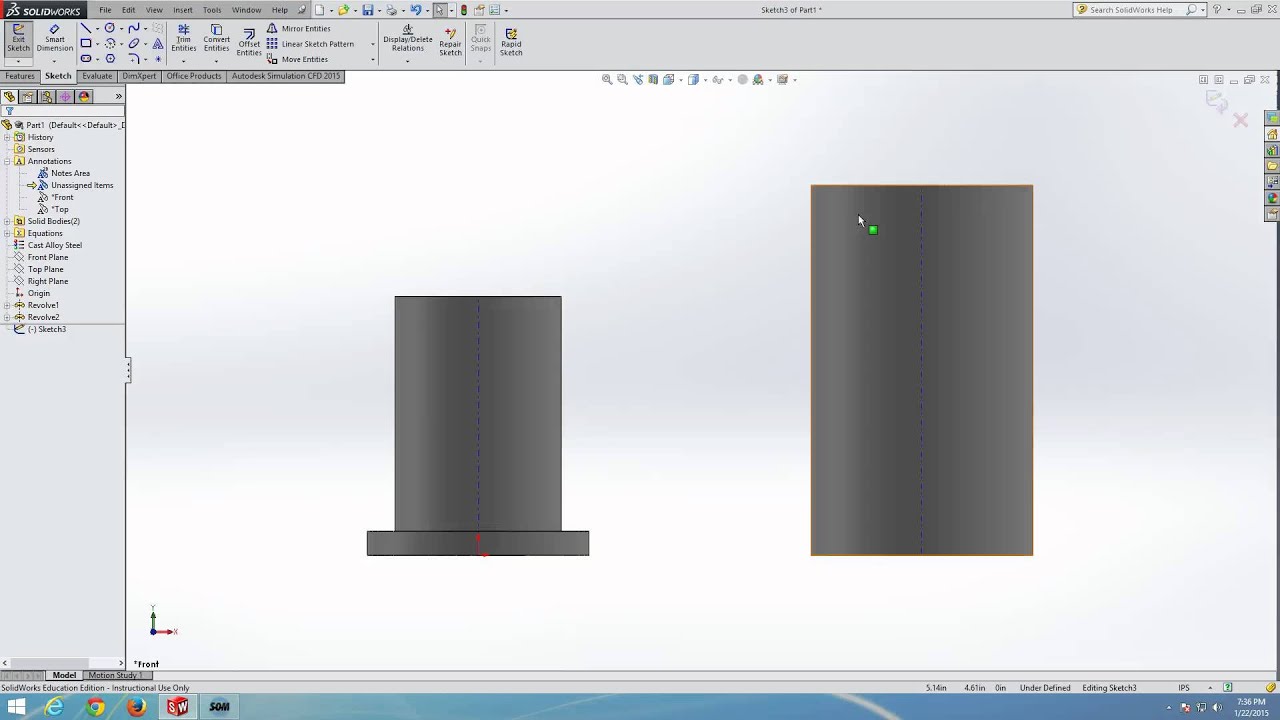Select the Line sketch tool
This screenshot has height=720, width=1280.
pos(86,28)
